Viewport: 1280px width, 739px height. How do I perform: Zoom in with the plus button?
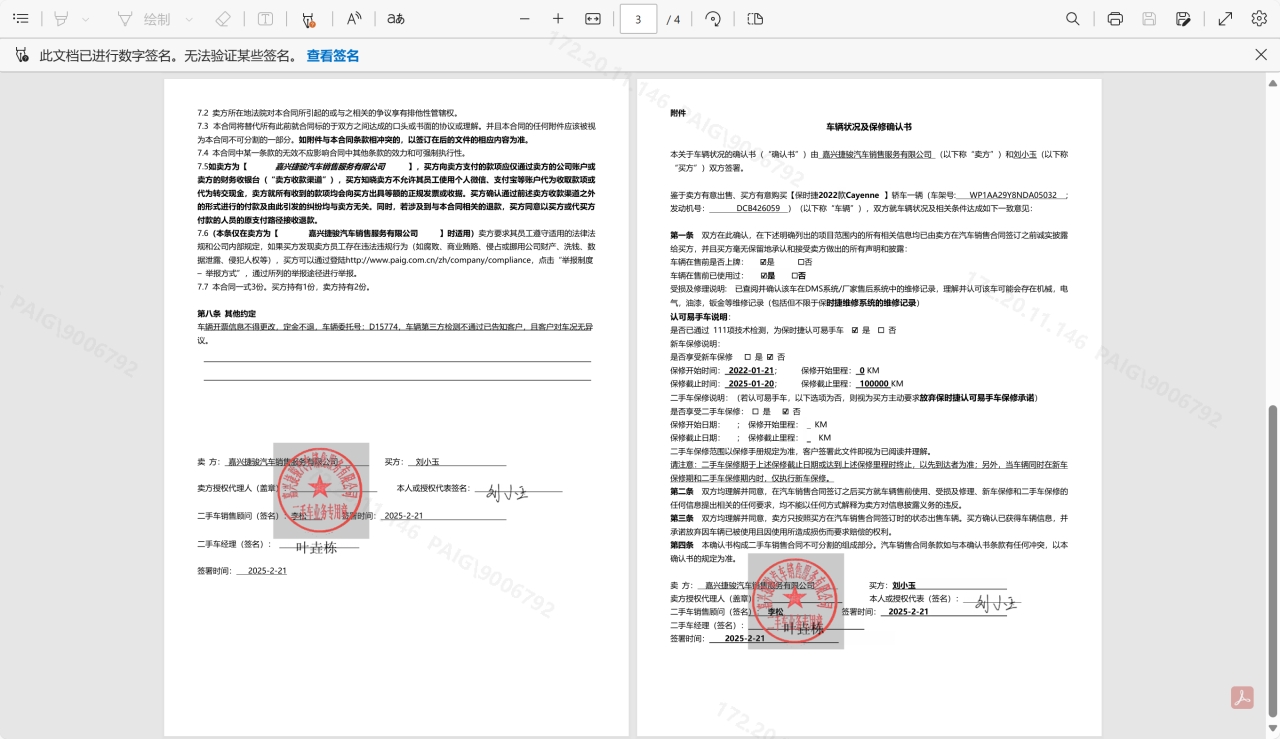point(558,19)
